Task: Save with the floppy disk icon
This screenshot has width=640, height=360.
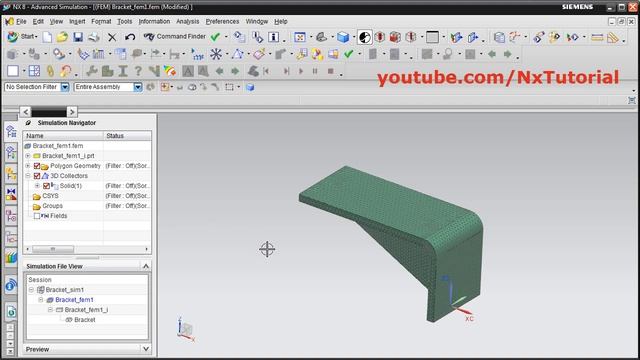Action: click(x=78, y=37)
